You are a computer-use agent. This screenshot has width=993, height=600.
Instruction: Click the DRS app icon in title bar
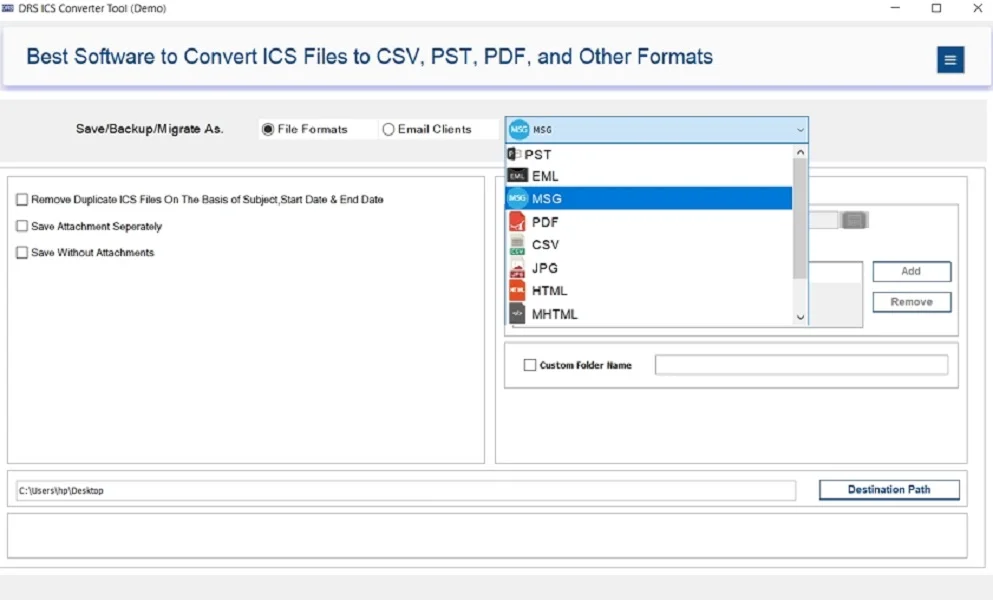click(x=8, y=8)
